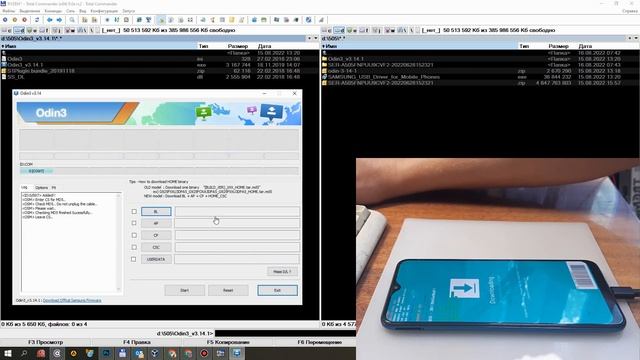This screenshot has height=360, width=640.
Task: Click the 0:[COM7] port box in Odin3
Action: tap(36, 171)
